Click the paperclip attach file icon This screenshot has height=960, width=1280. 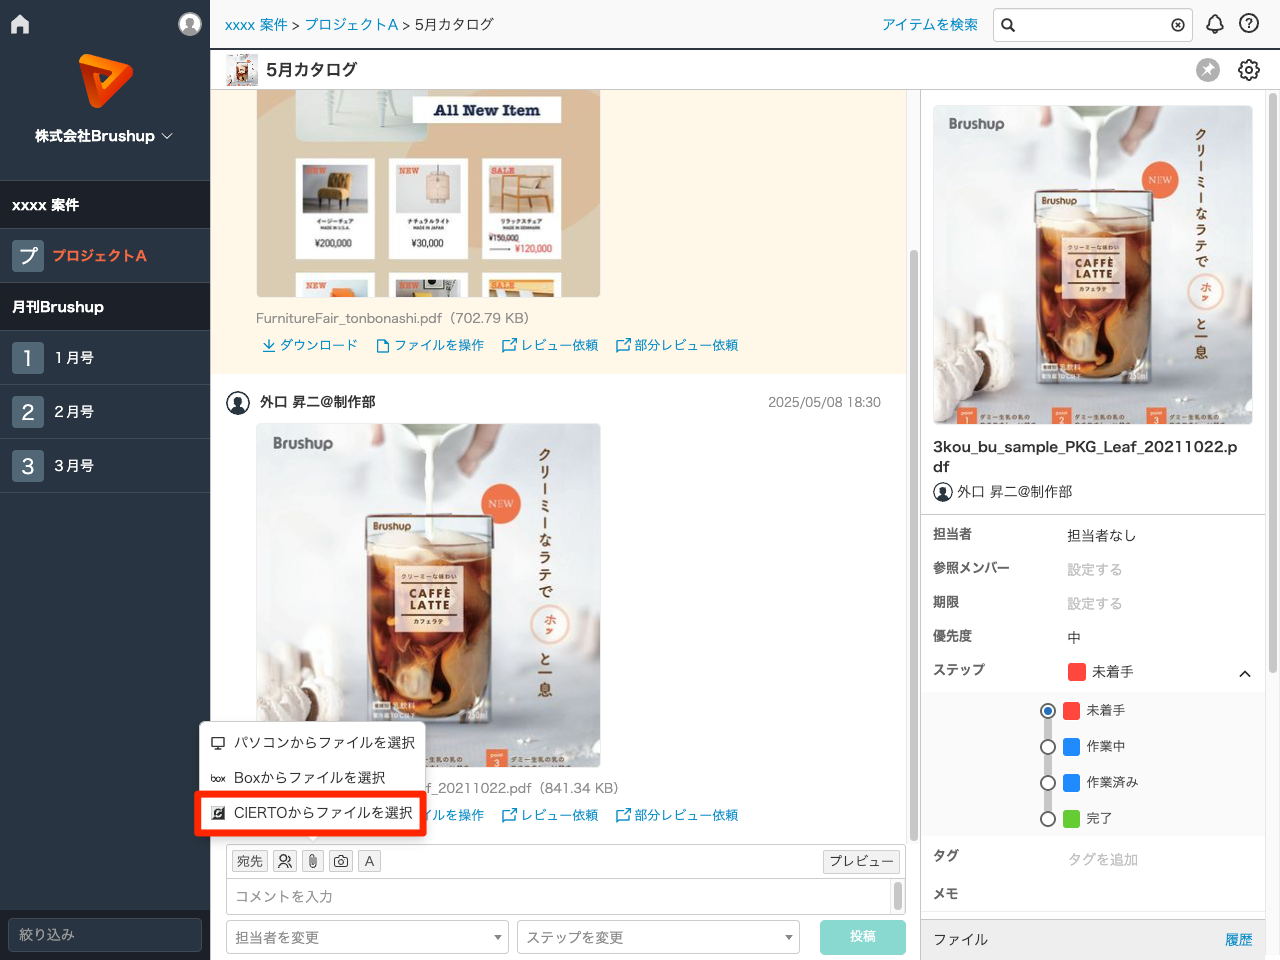point(313,861)
